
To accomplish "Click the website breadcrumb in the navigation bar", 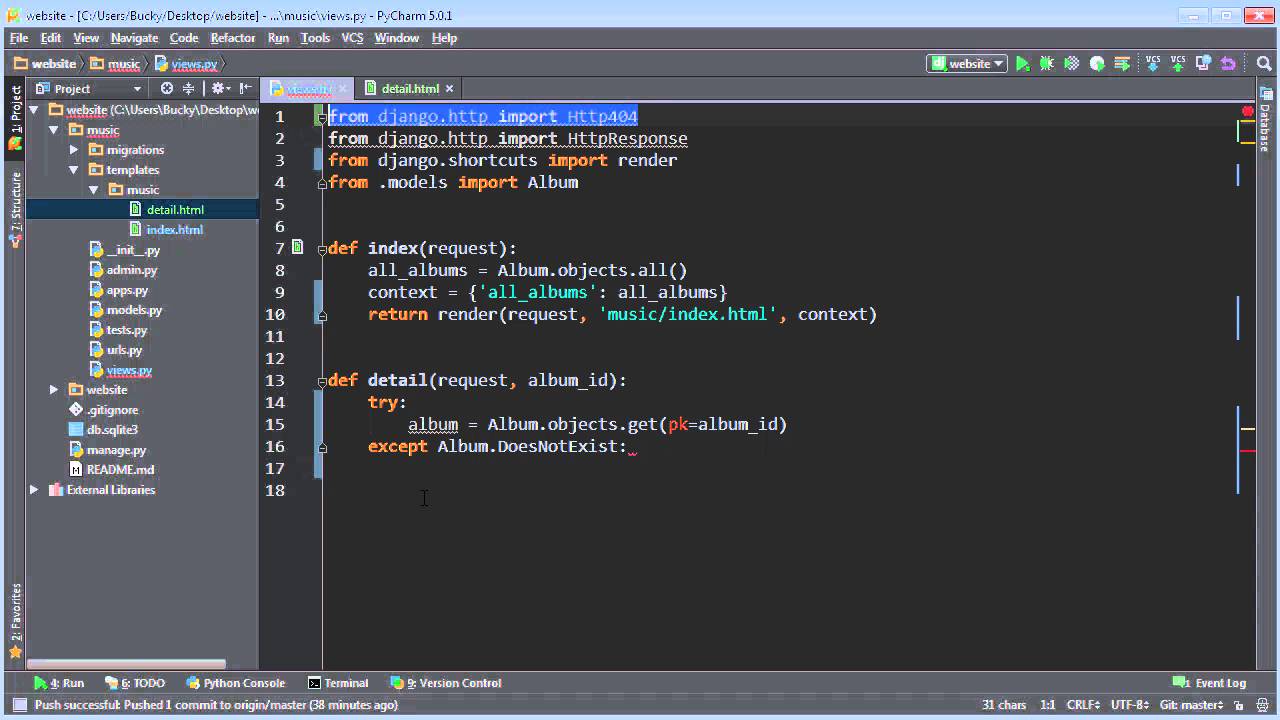I will click(x=46, y=64).
